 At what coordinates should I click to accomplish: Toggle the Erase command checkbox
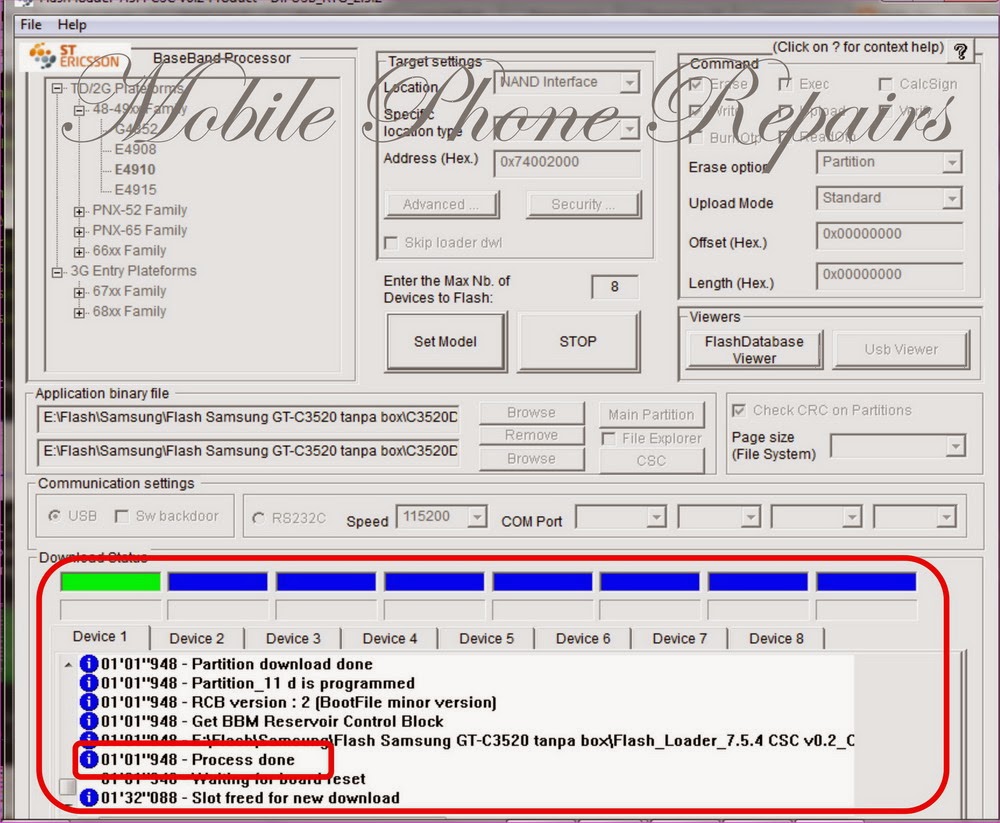696,84
